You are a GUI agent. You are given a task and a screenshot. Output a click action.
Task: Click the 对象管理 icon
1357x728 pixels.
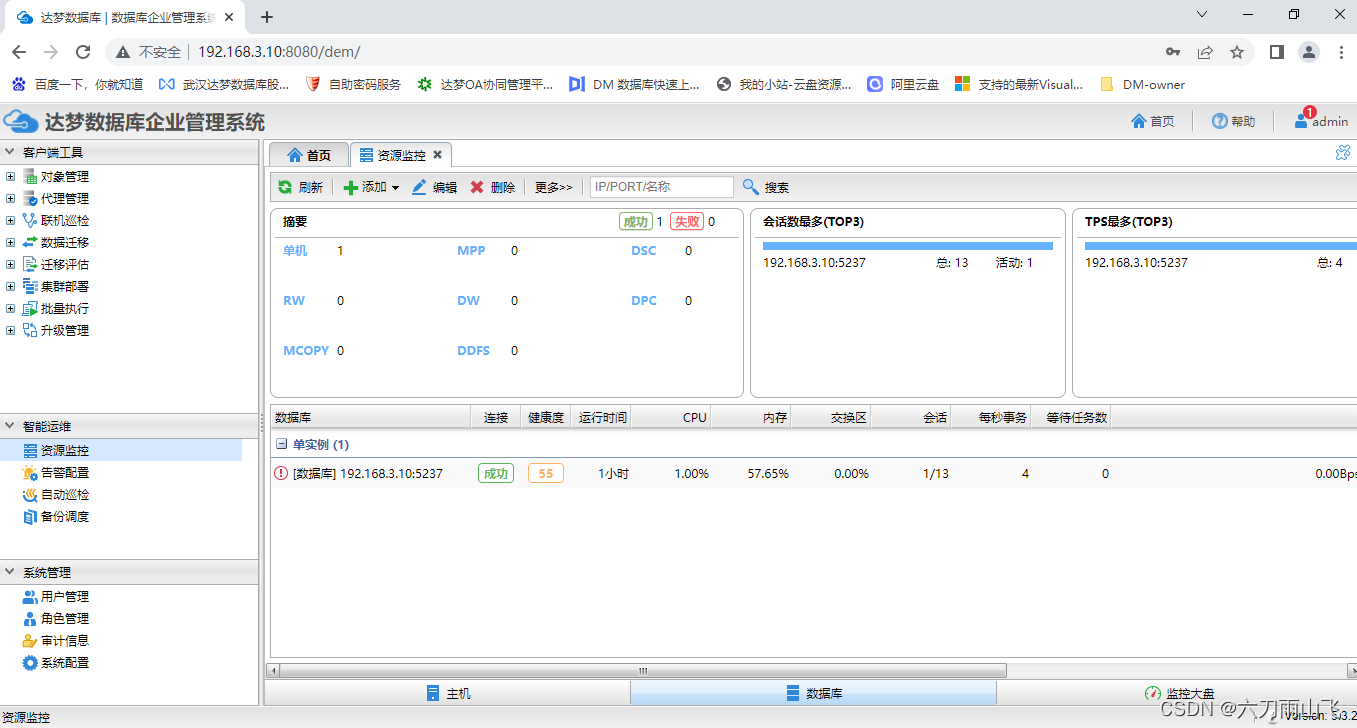[30, 176]
